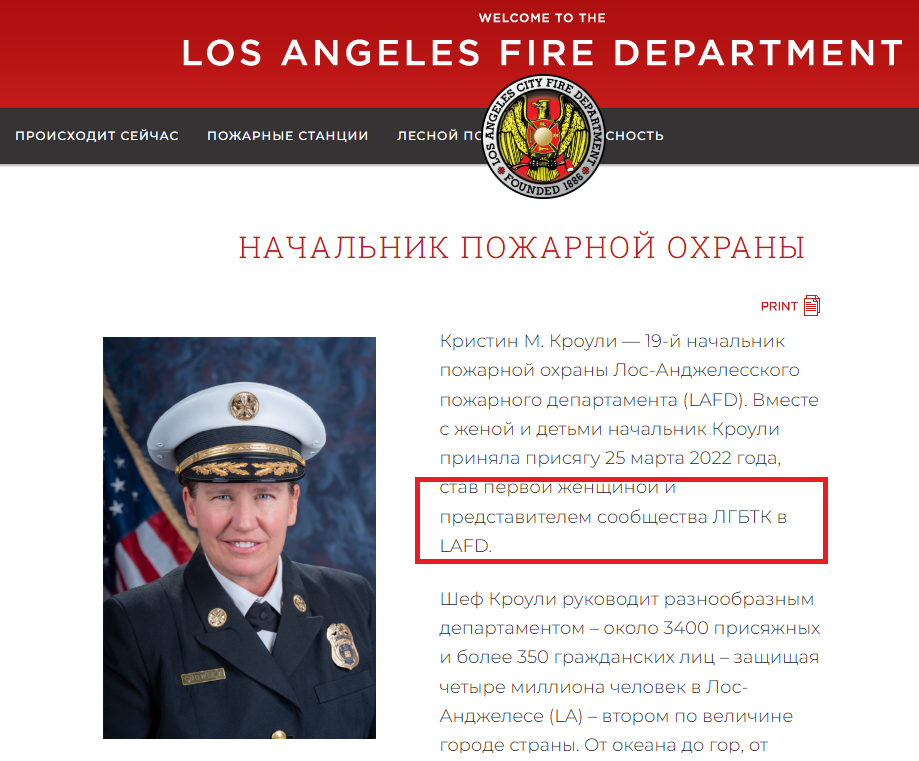This screenshot has width=919, height=761.
Task: Click the text 'и более 350 гражданских лиц'
Action: [577, 657]
